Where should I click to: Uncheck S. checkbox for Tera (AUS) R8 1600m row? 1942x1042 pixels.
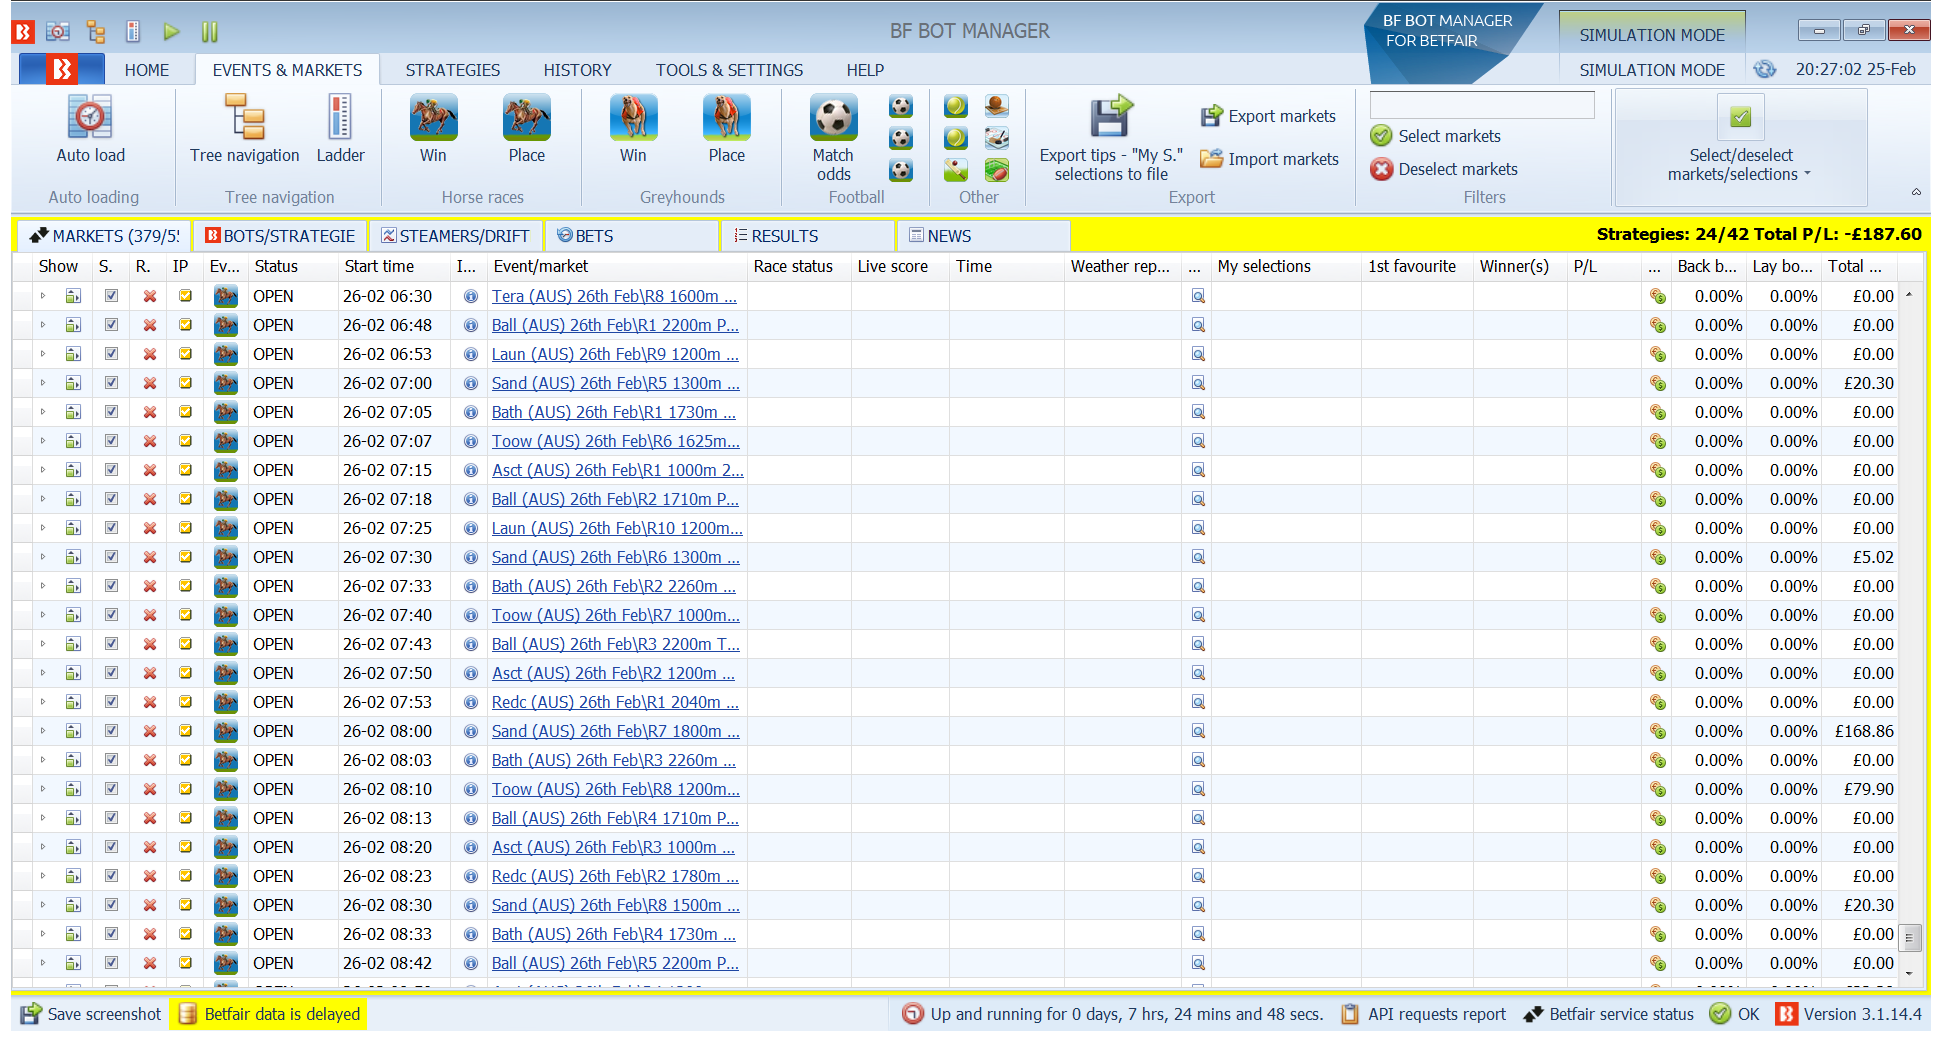(111, 296)
